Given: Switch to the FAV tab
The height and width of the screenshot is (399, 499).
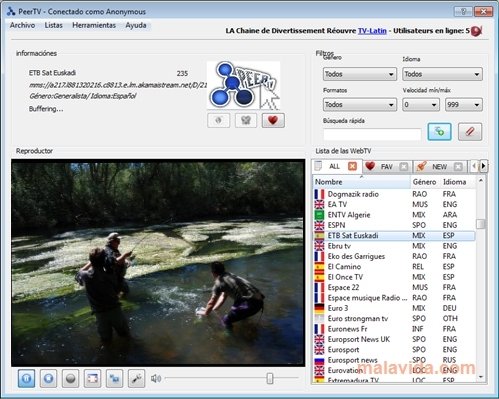Looking at the screenshot, I should pos(386,166).
